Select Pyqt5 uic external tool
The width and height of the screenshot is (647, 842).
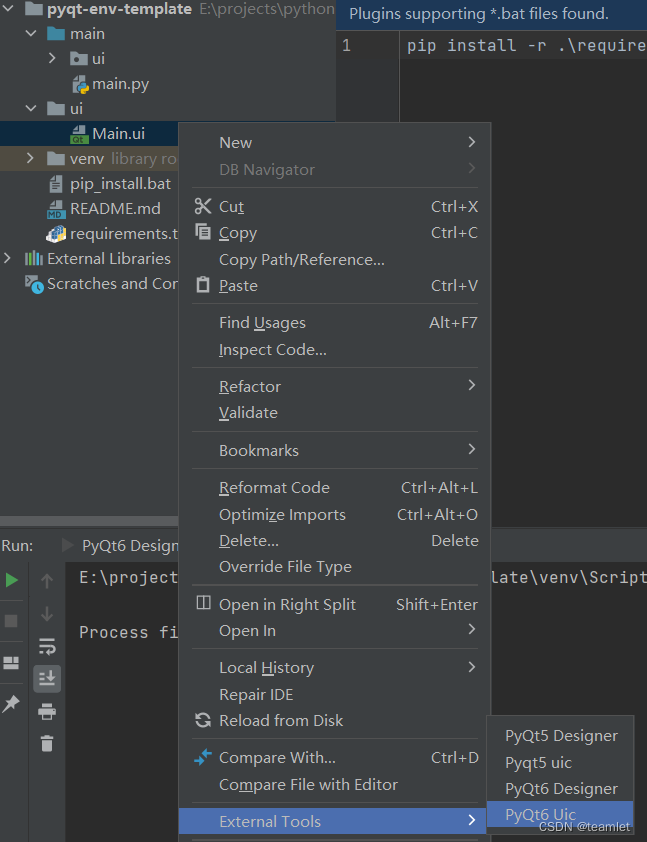coord(560,763)
